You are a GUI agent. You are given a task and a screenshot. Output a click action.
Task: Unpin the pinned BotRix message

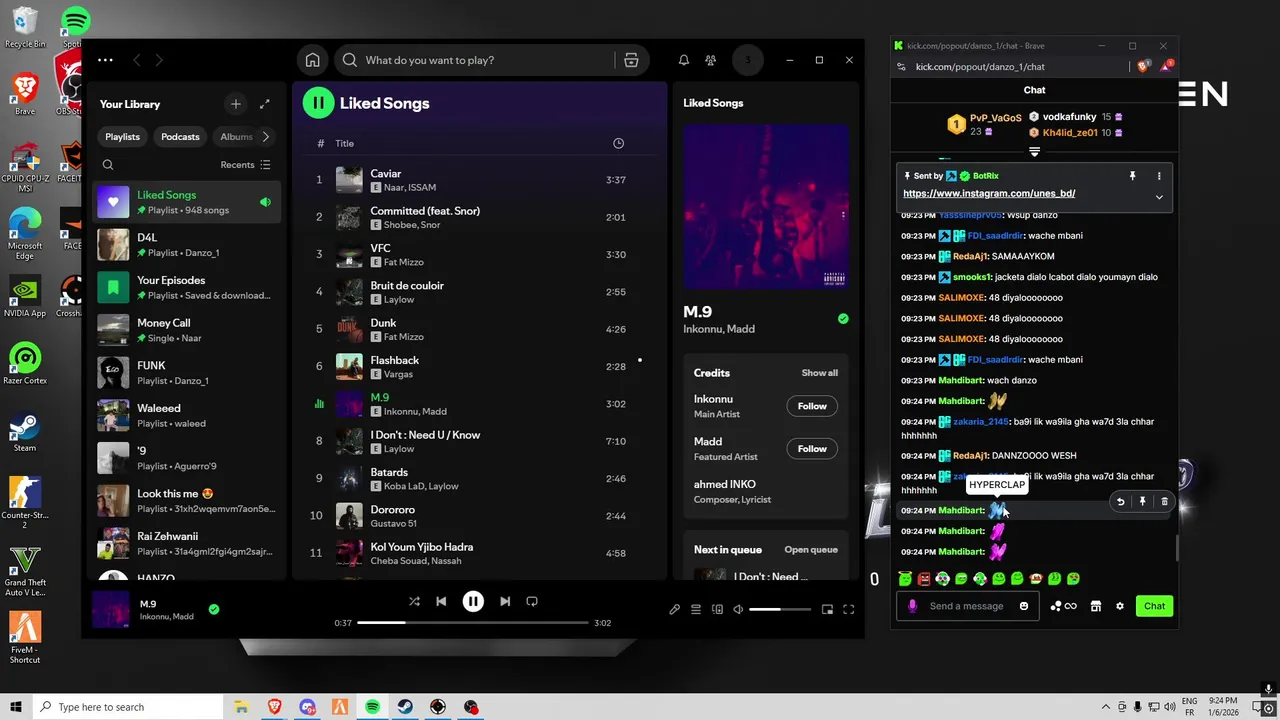[x=1132, y=176]
